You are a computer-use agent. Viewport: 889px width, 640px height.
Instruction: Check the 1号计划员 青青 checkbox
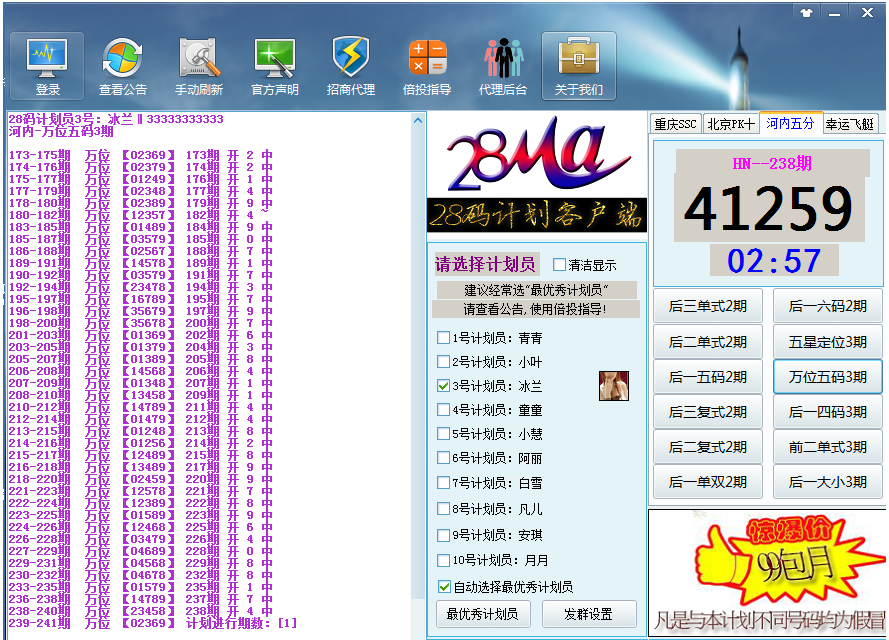(444, 338)
